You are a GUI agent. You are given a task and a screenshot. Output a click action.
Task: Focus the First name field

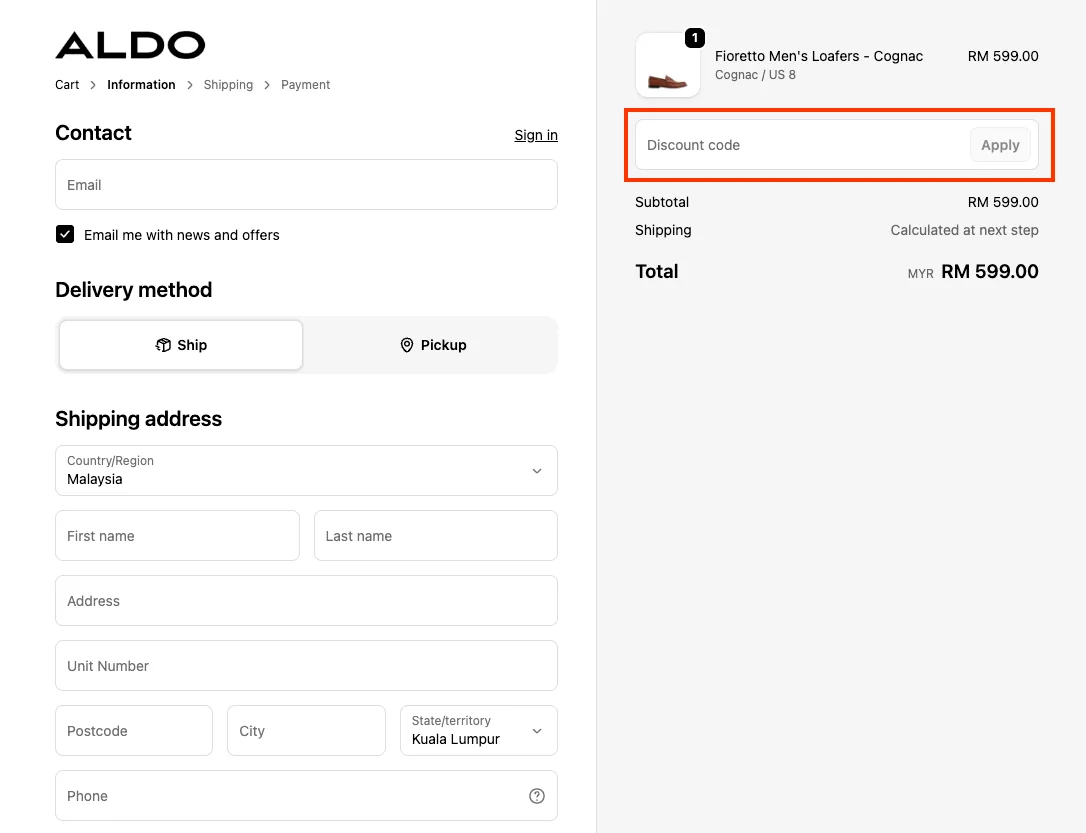(x=177, y=535)
